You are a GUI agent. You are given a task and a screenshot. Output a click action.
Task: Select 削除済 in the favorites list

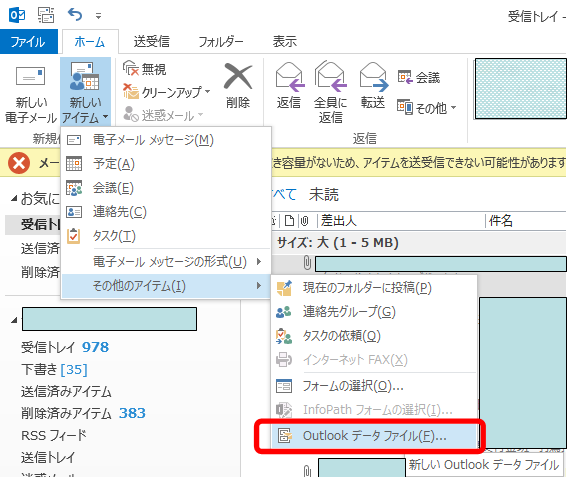[x=40, y=272]
